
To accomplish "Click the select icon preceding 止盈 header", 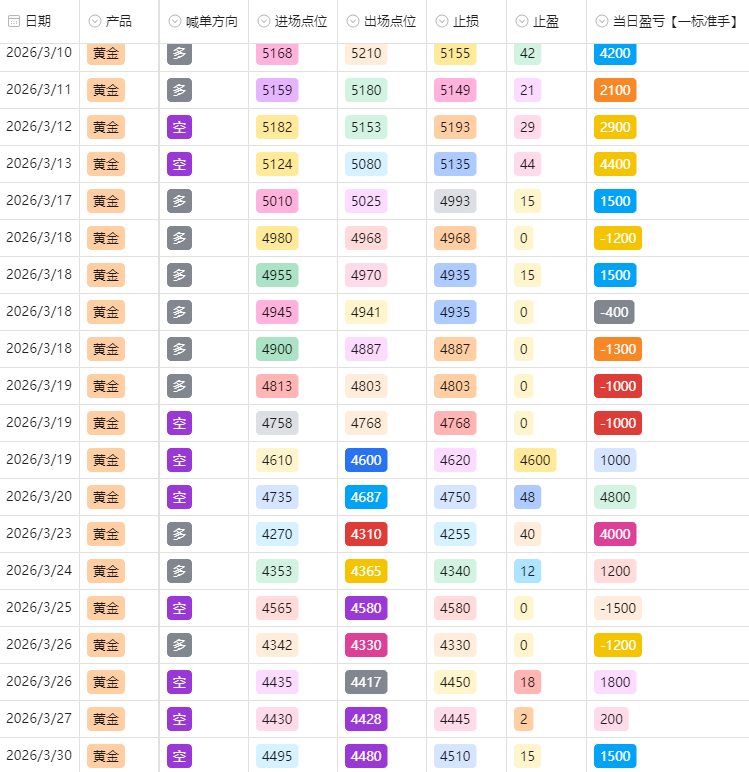I will [524, 21].
